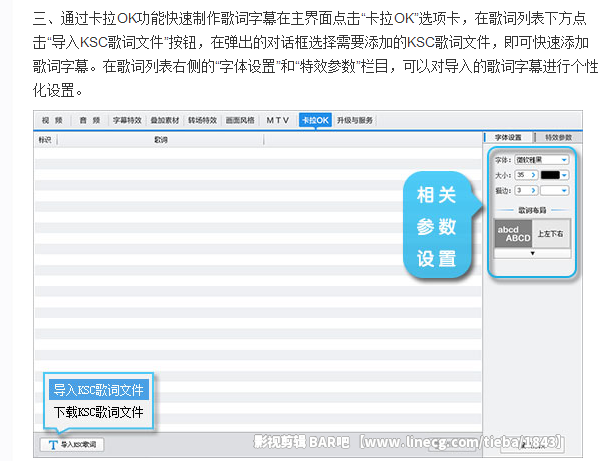Choose 下载KSC歌词文件 from the popup menu

click(98, 412)
